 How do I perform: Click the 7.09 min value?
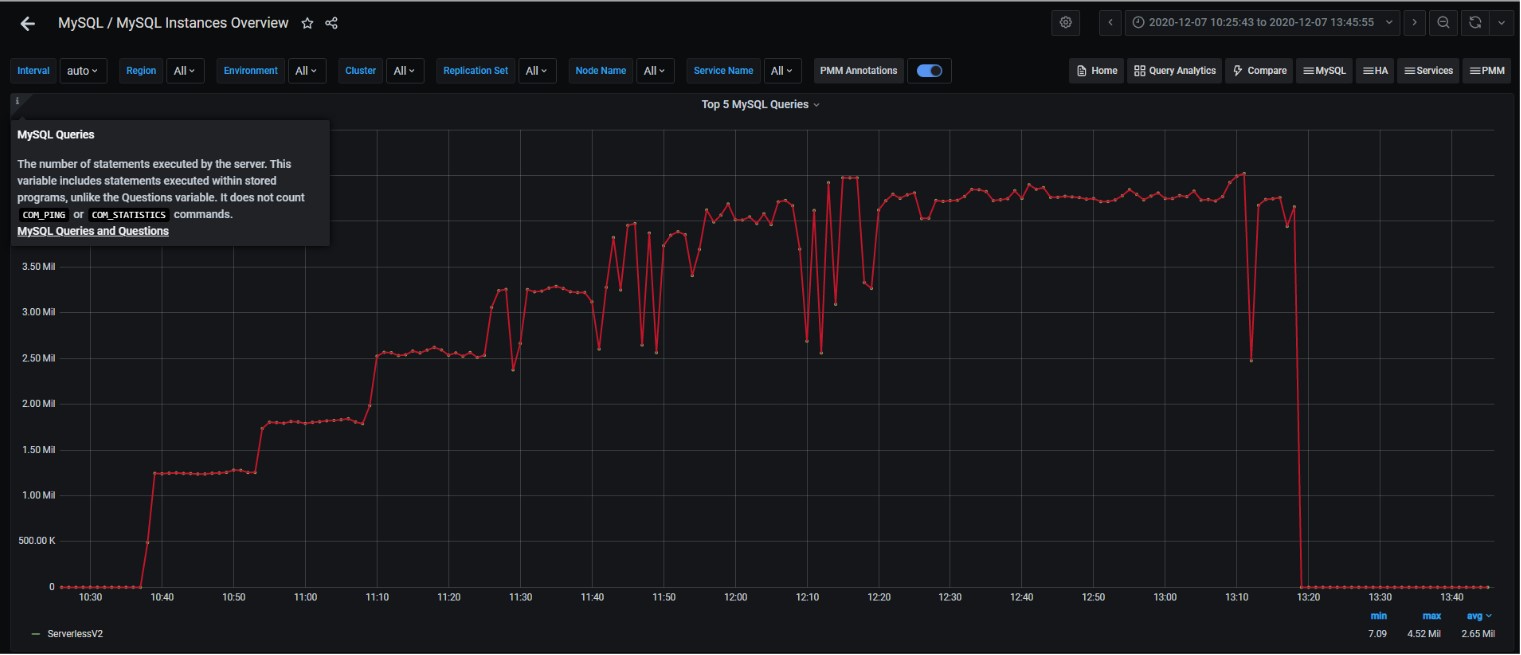[x=1378, y=634]
